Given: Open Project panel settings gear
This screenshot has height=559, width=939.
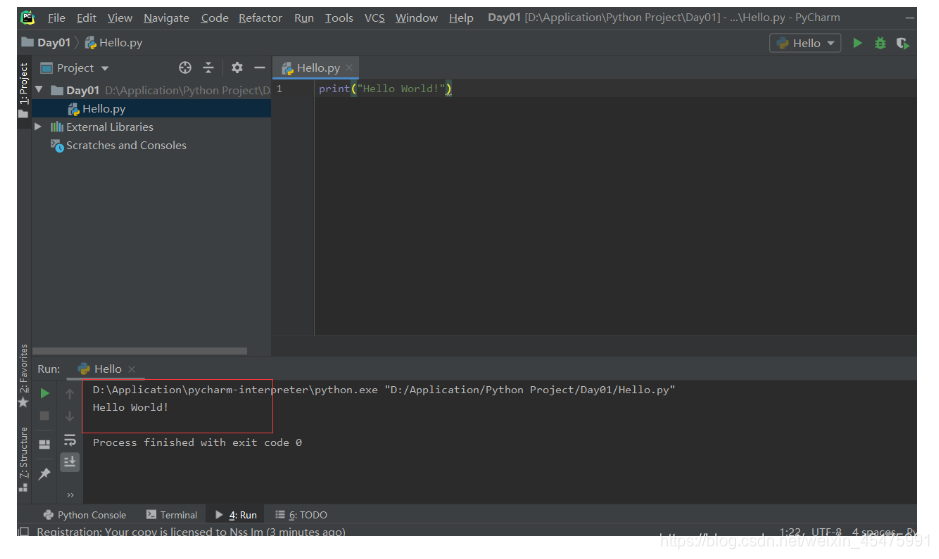Looking at the screenshot, I should point(237,68).
